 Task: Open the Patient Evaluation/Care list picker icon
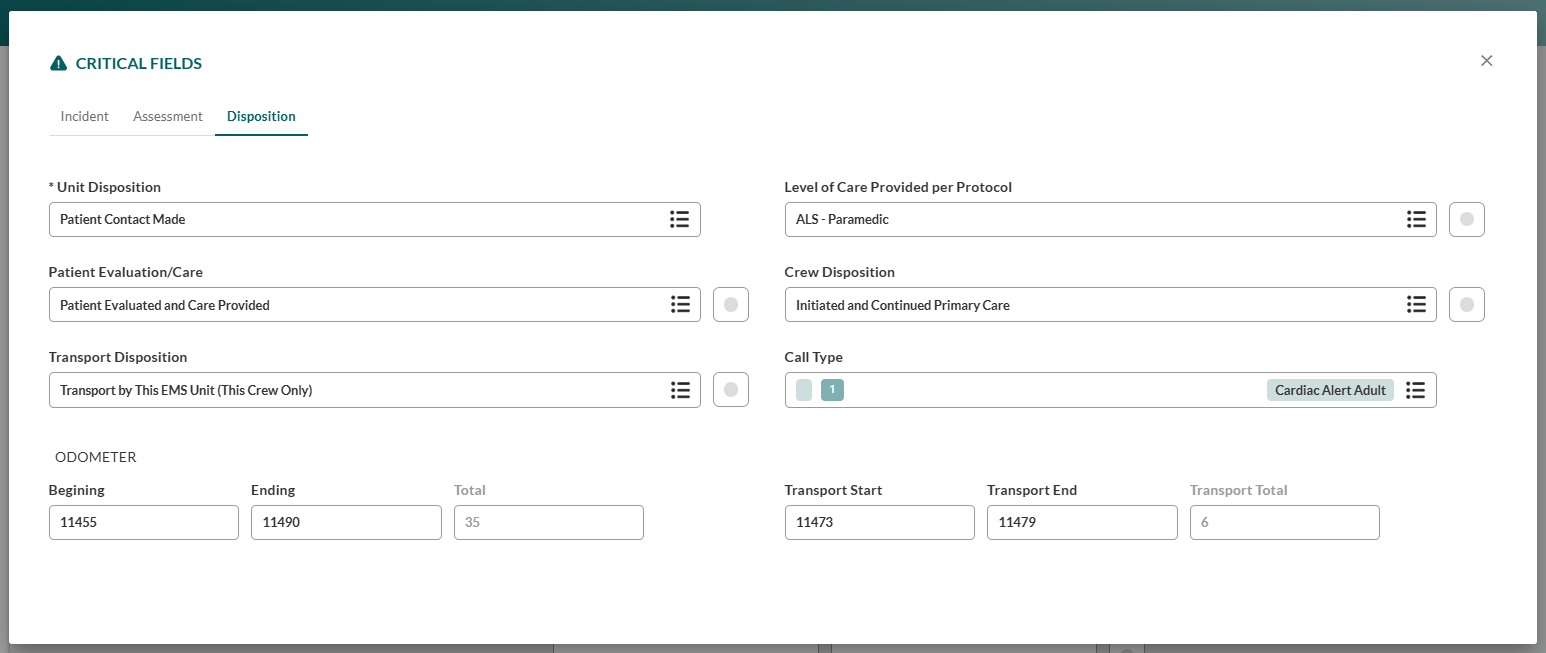pos(680,304)
